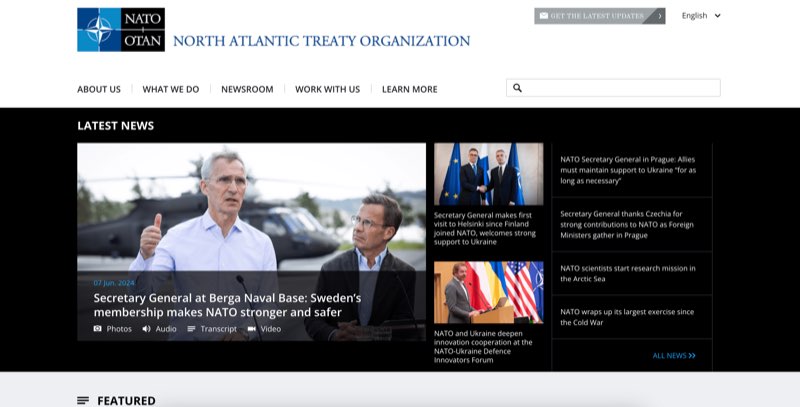This screenshot has height=407, width=800.
Task: Open the Czechia contributions article
Action: coord(627,224)
